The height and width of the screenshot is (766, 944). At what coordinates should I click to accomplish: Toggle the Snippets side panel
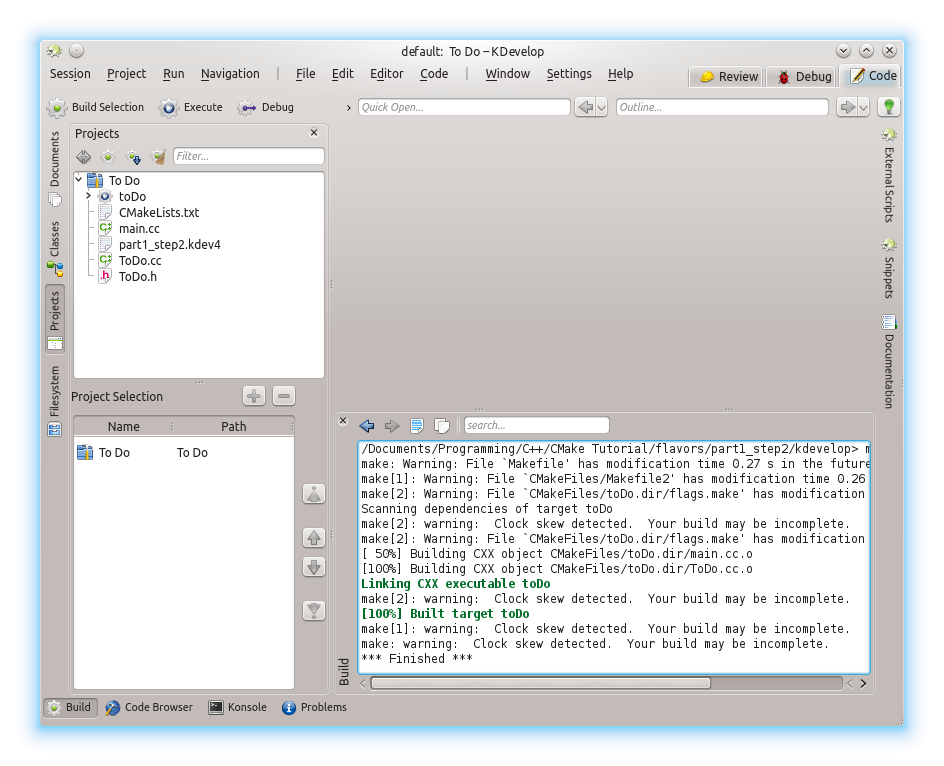[889, 269]
